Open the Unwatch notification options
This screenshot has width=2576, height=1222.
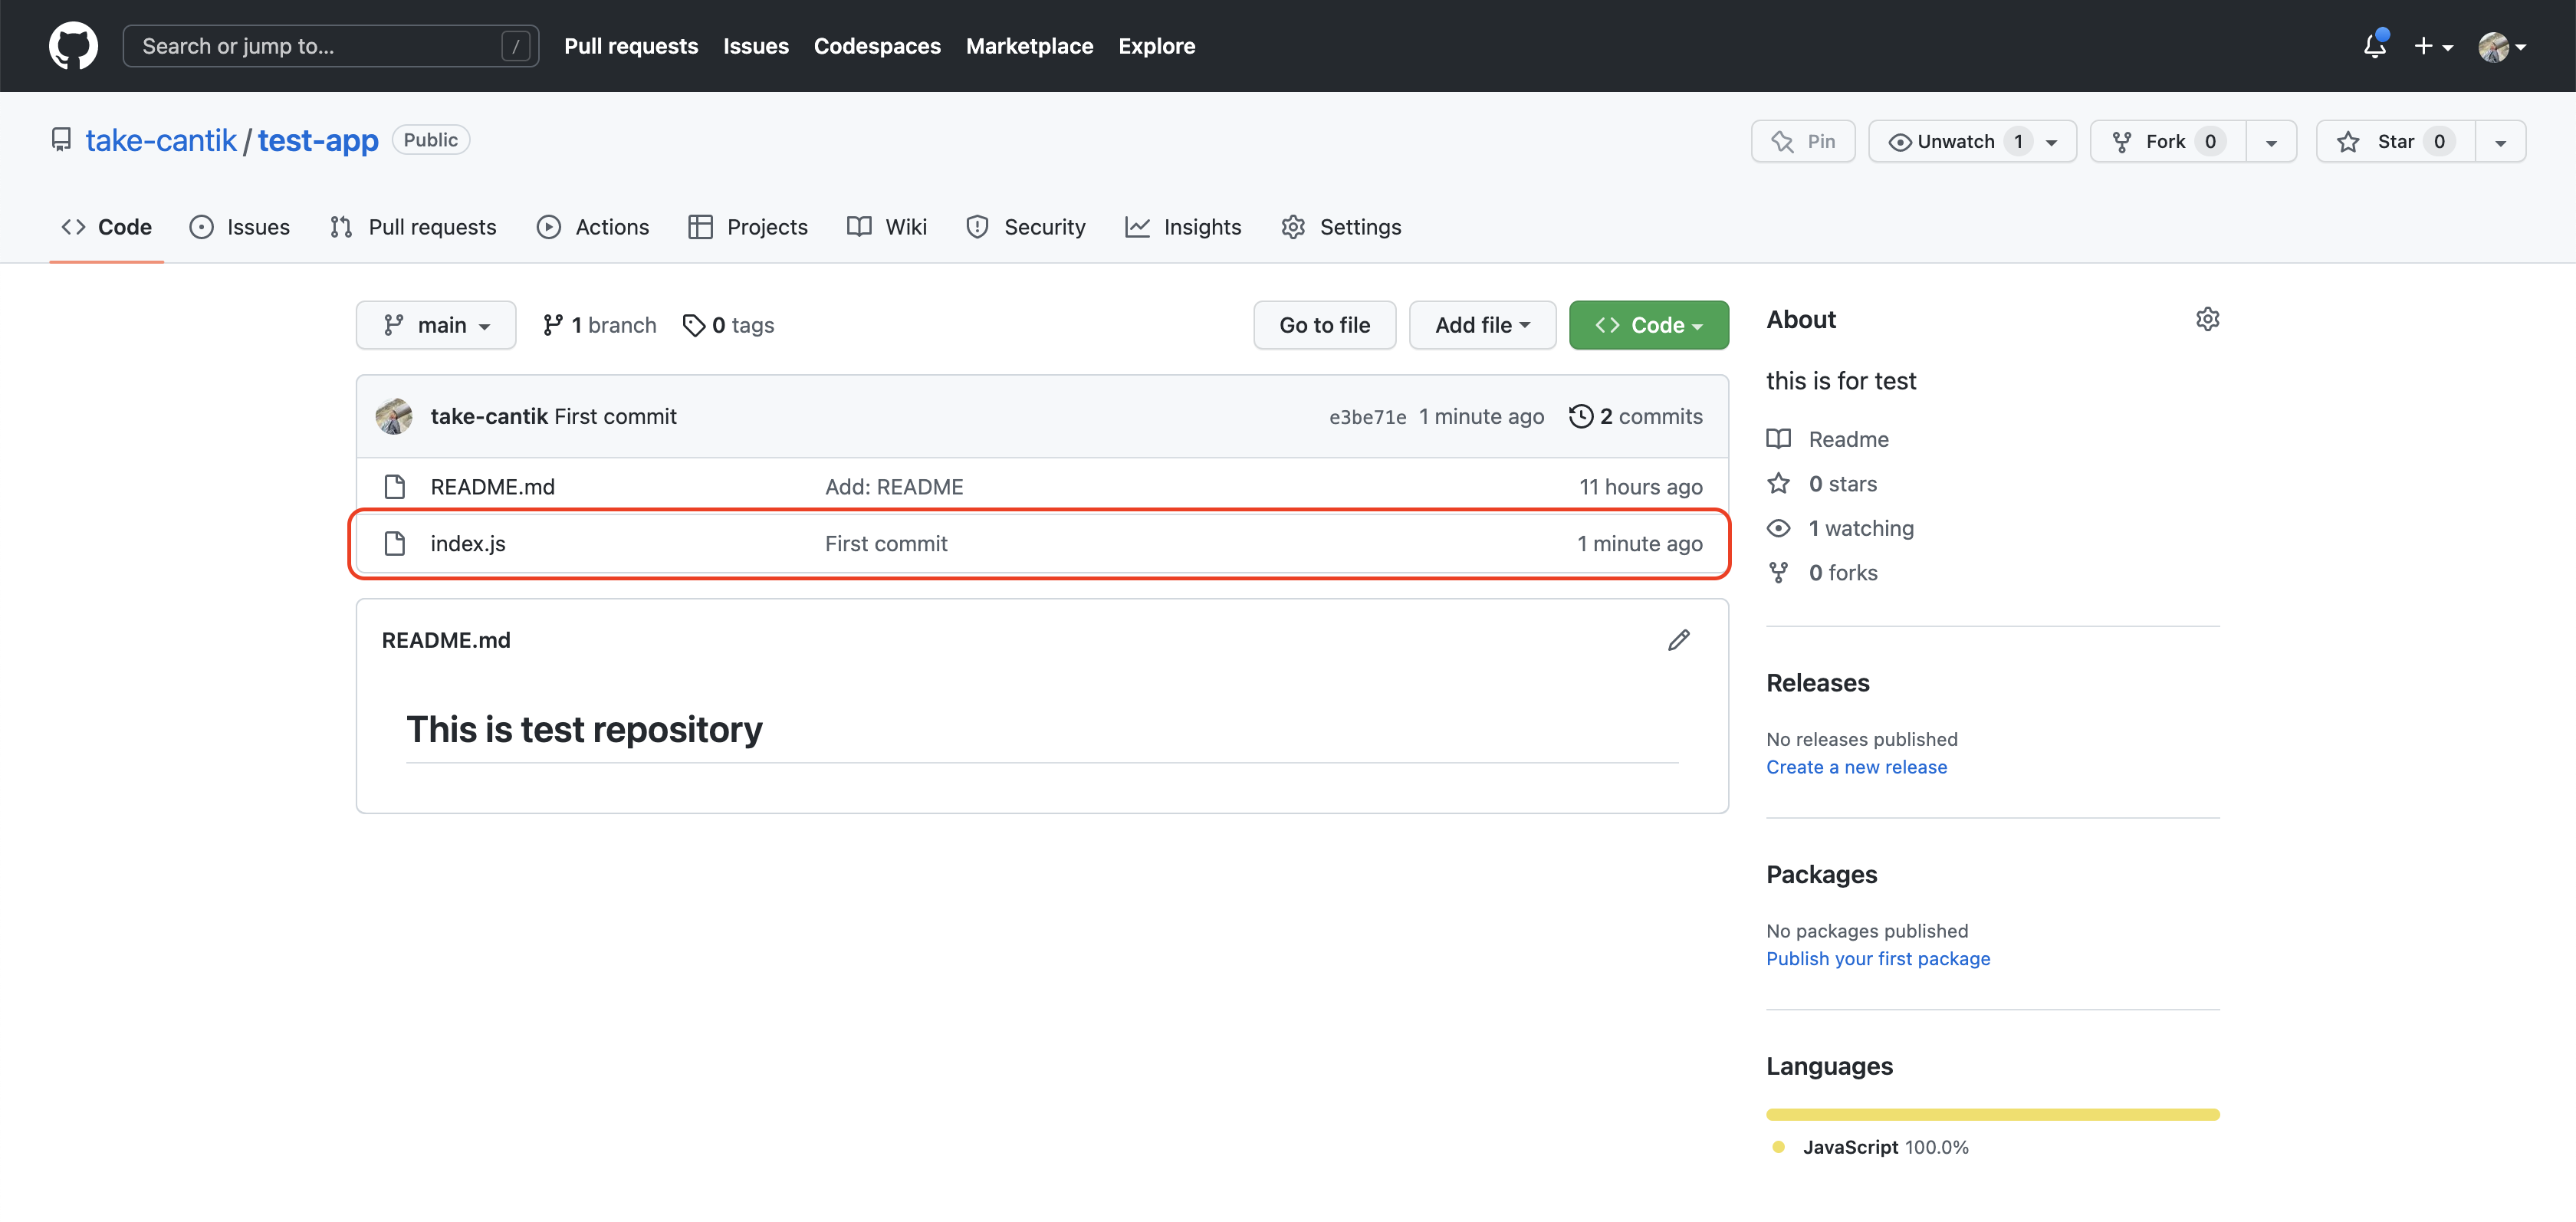(x=1971, y=141)
